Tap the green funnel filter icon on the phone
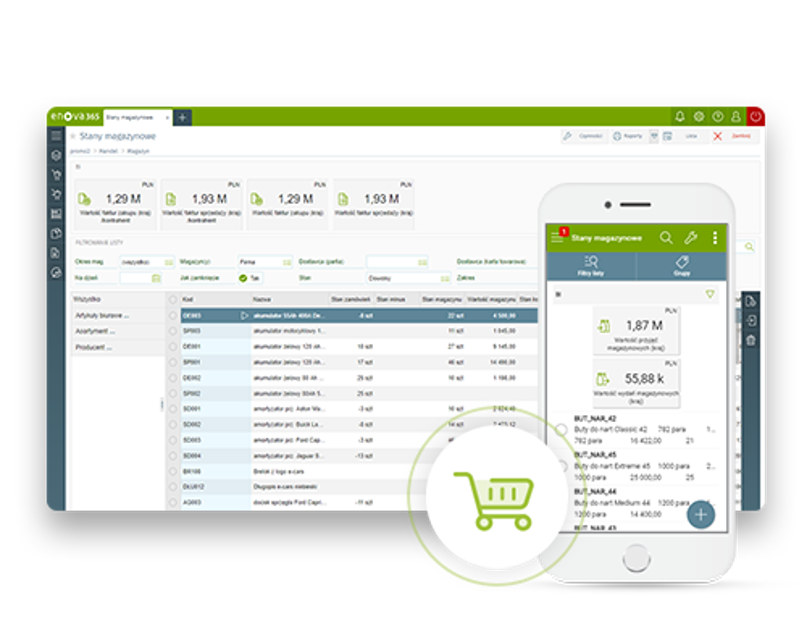Screen dimensions: 807x619 click(710, 294)
